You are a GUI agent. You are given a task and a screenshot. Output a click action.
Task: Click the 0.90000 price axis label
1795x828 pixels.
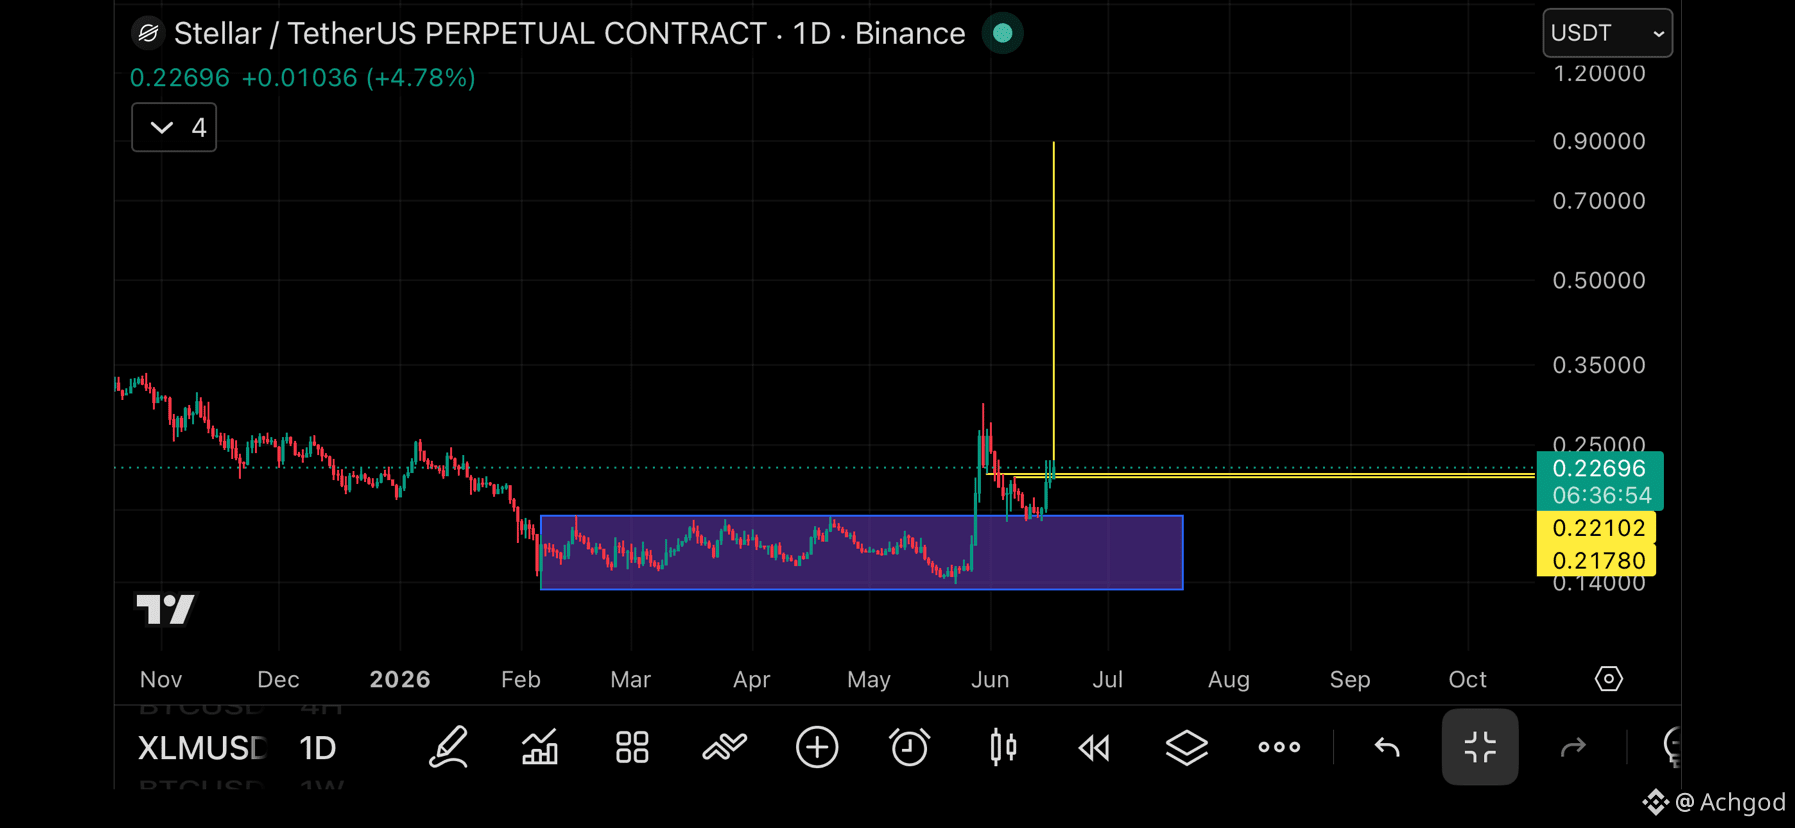1598,141
